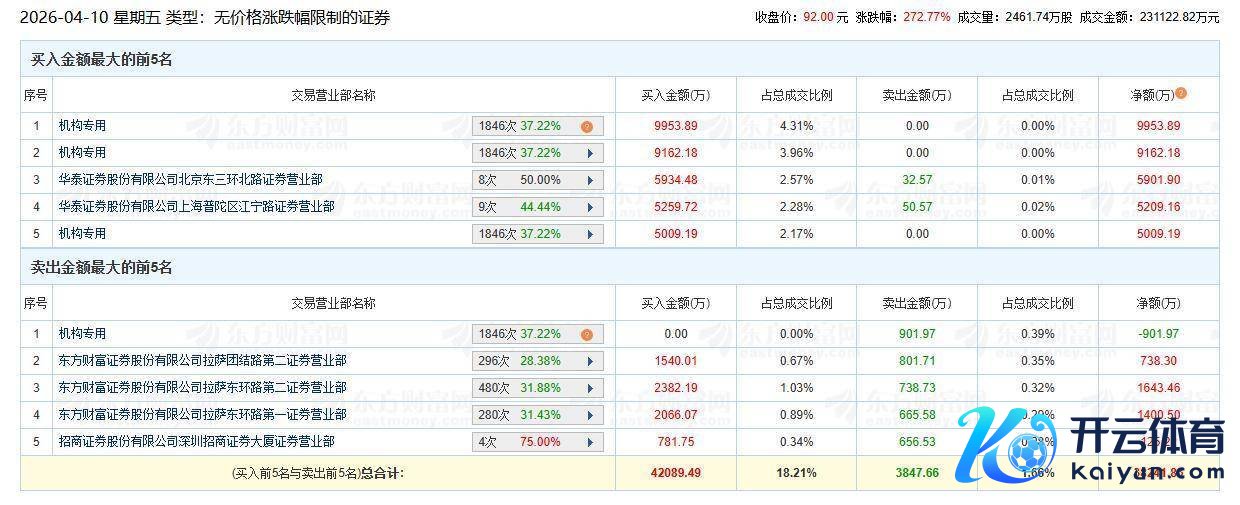Viewport: 1240px width, 505px height.
Task: Click the orange question icon in sell row 1
Action: (x=587, y=335)
